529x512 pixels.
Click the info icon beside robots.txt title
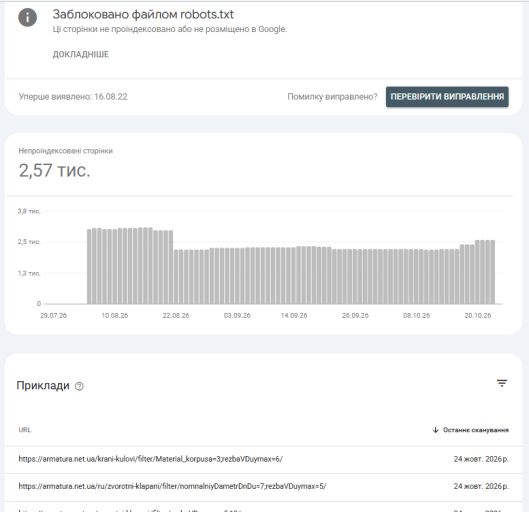[x=27, y=17]
